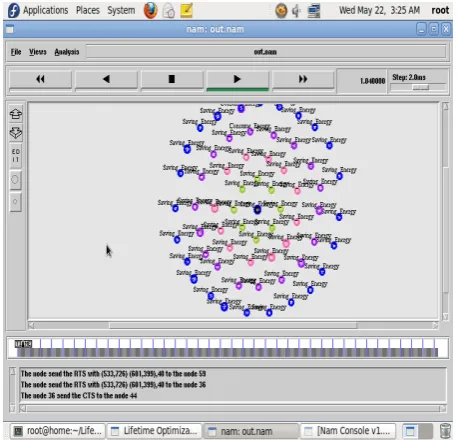Click the window menu icon in titlebar

10,30
